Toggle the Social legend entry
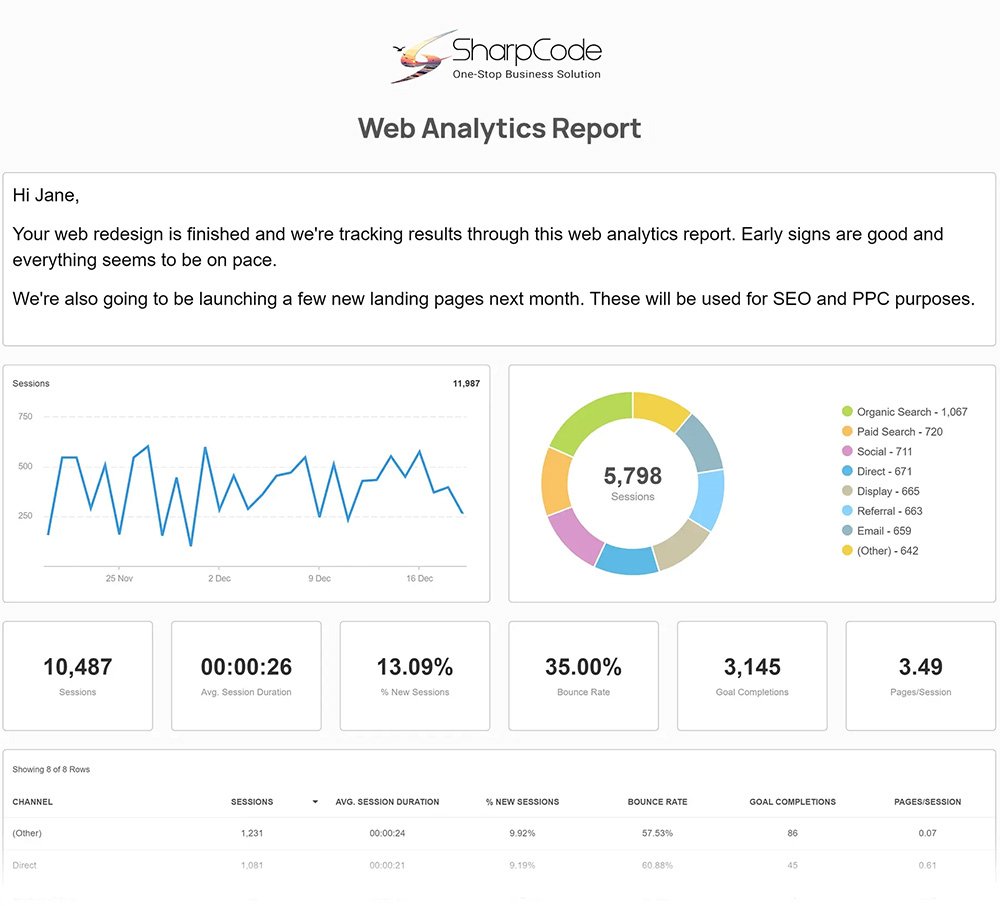 tap(884, 452)
